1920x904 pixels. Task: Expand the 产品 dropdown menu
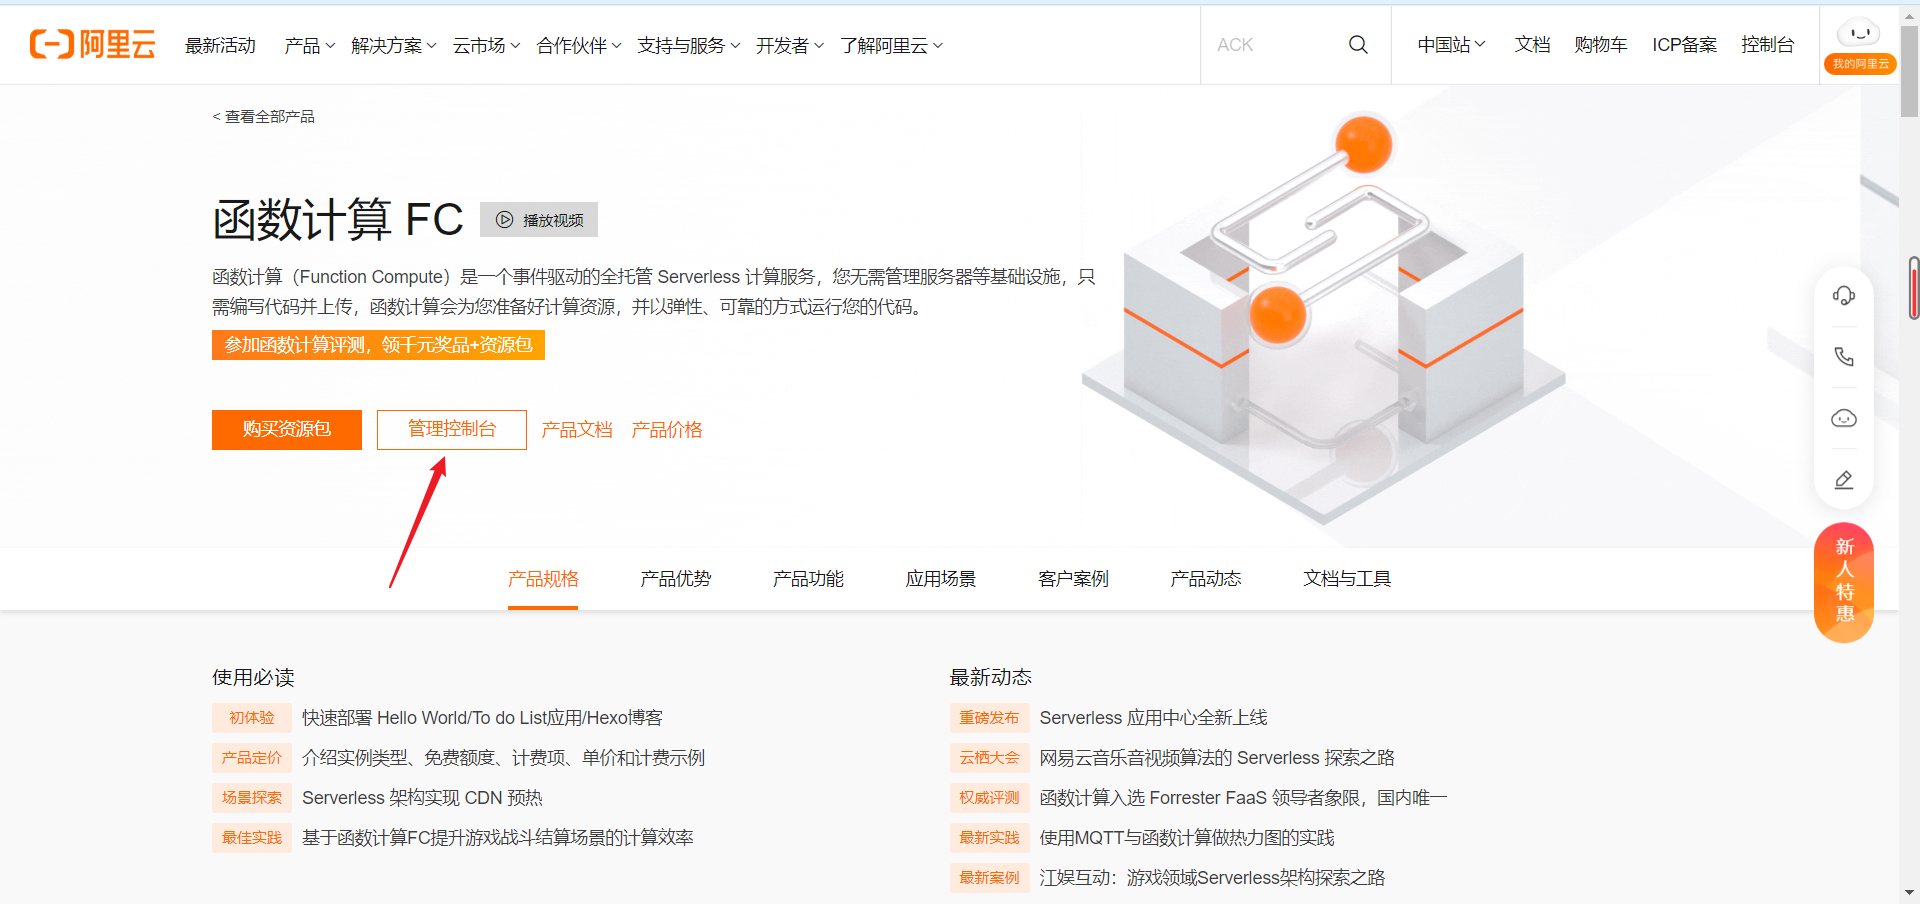pyautogui.click(x=309, y=45)
